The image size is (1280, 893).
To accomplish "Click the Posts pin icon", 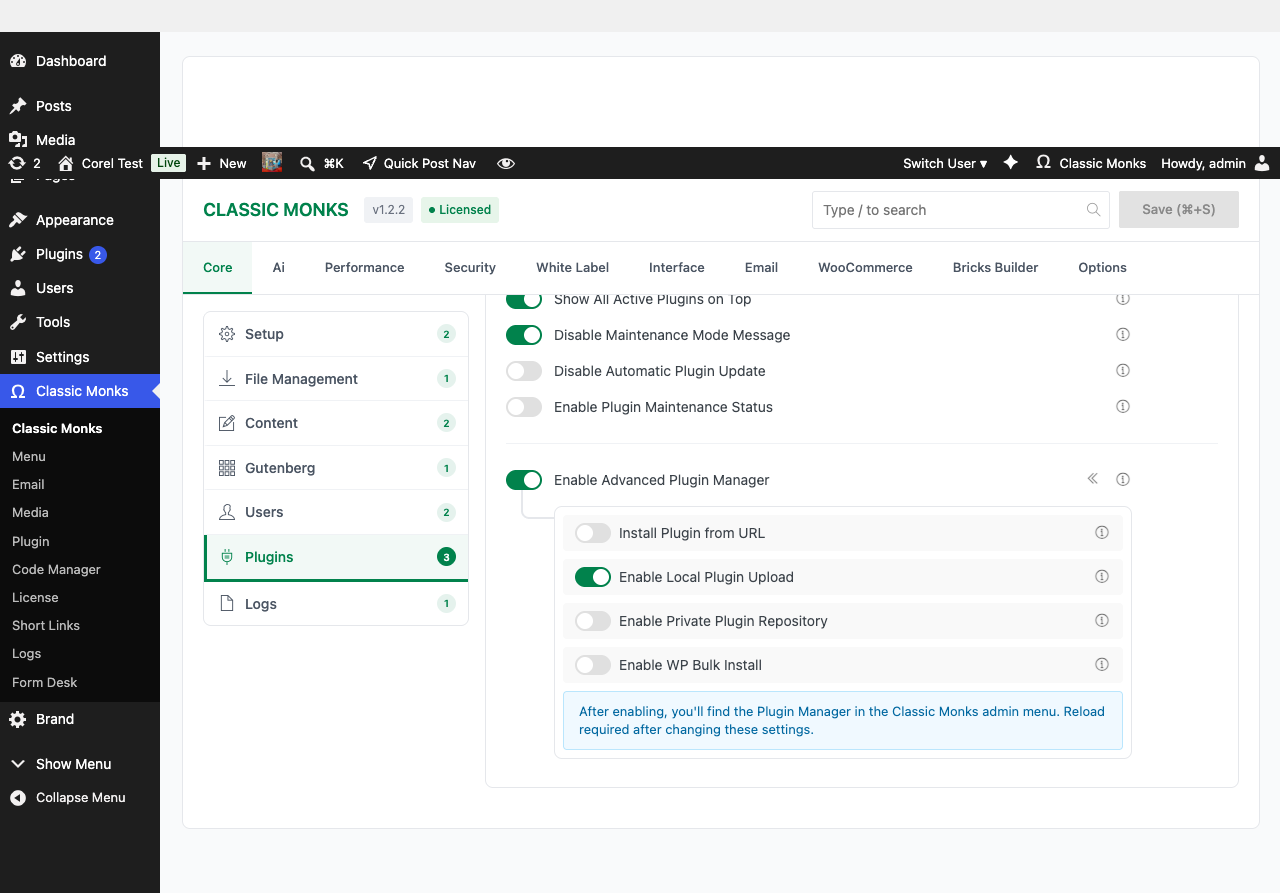I will pos(18,106).
